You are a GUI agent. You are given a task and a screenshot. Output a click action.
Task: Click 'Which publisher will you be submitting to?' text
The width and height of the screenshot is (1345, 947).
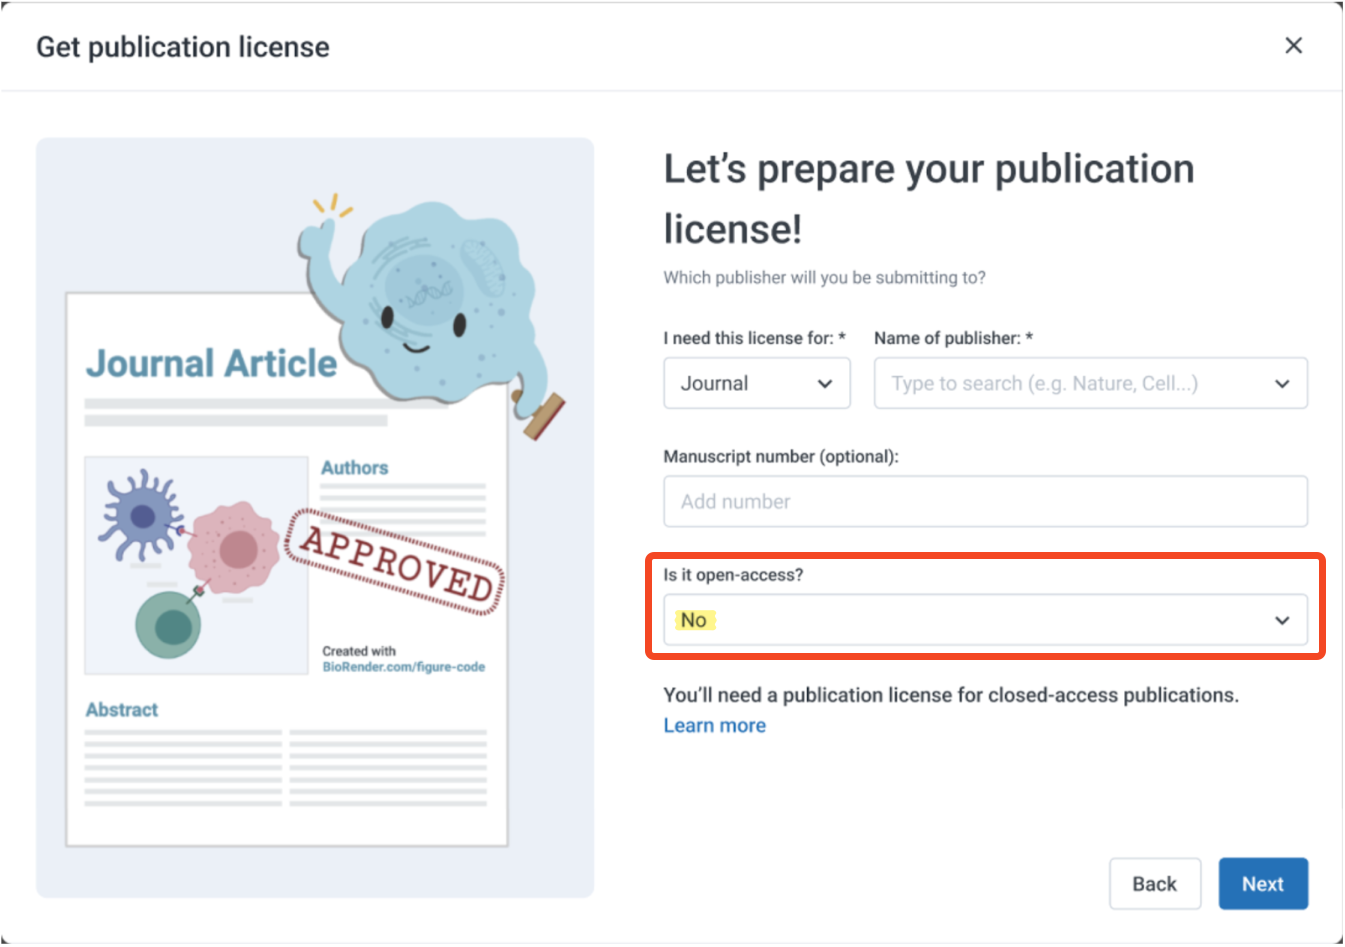point(824,278)
